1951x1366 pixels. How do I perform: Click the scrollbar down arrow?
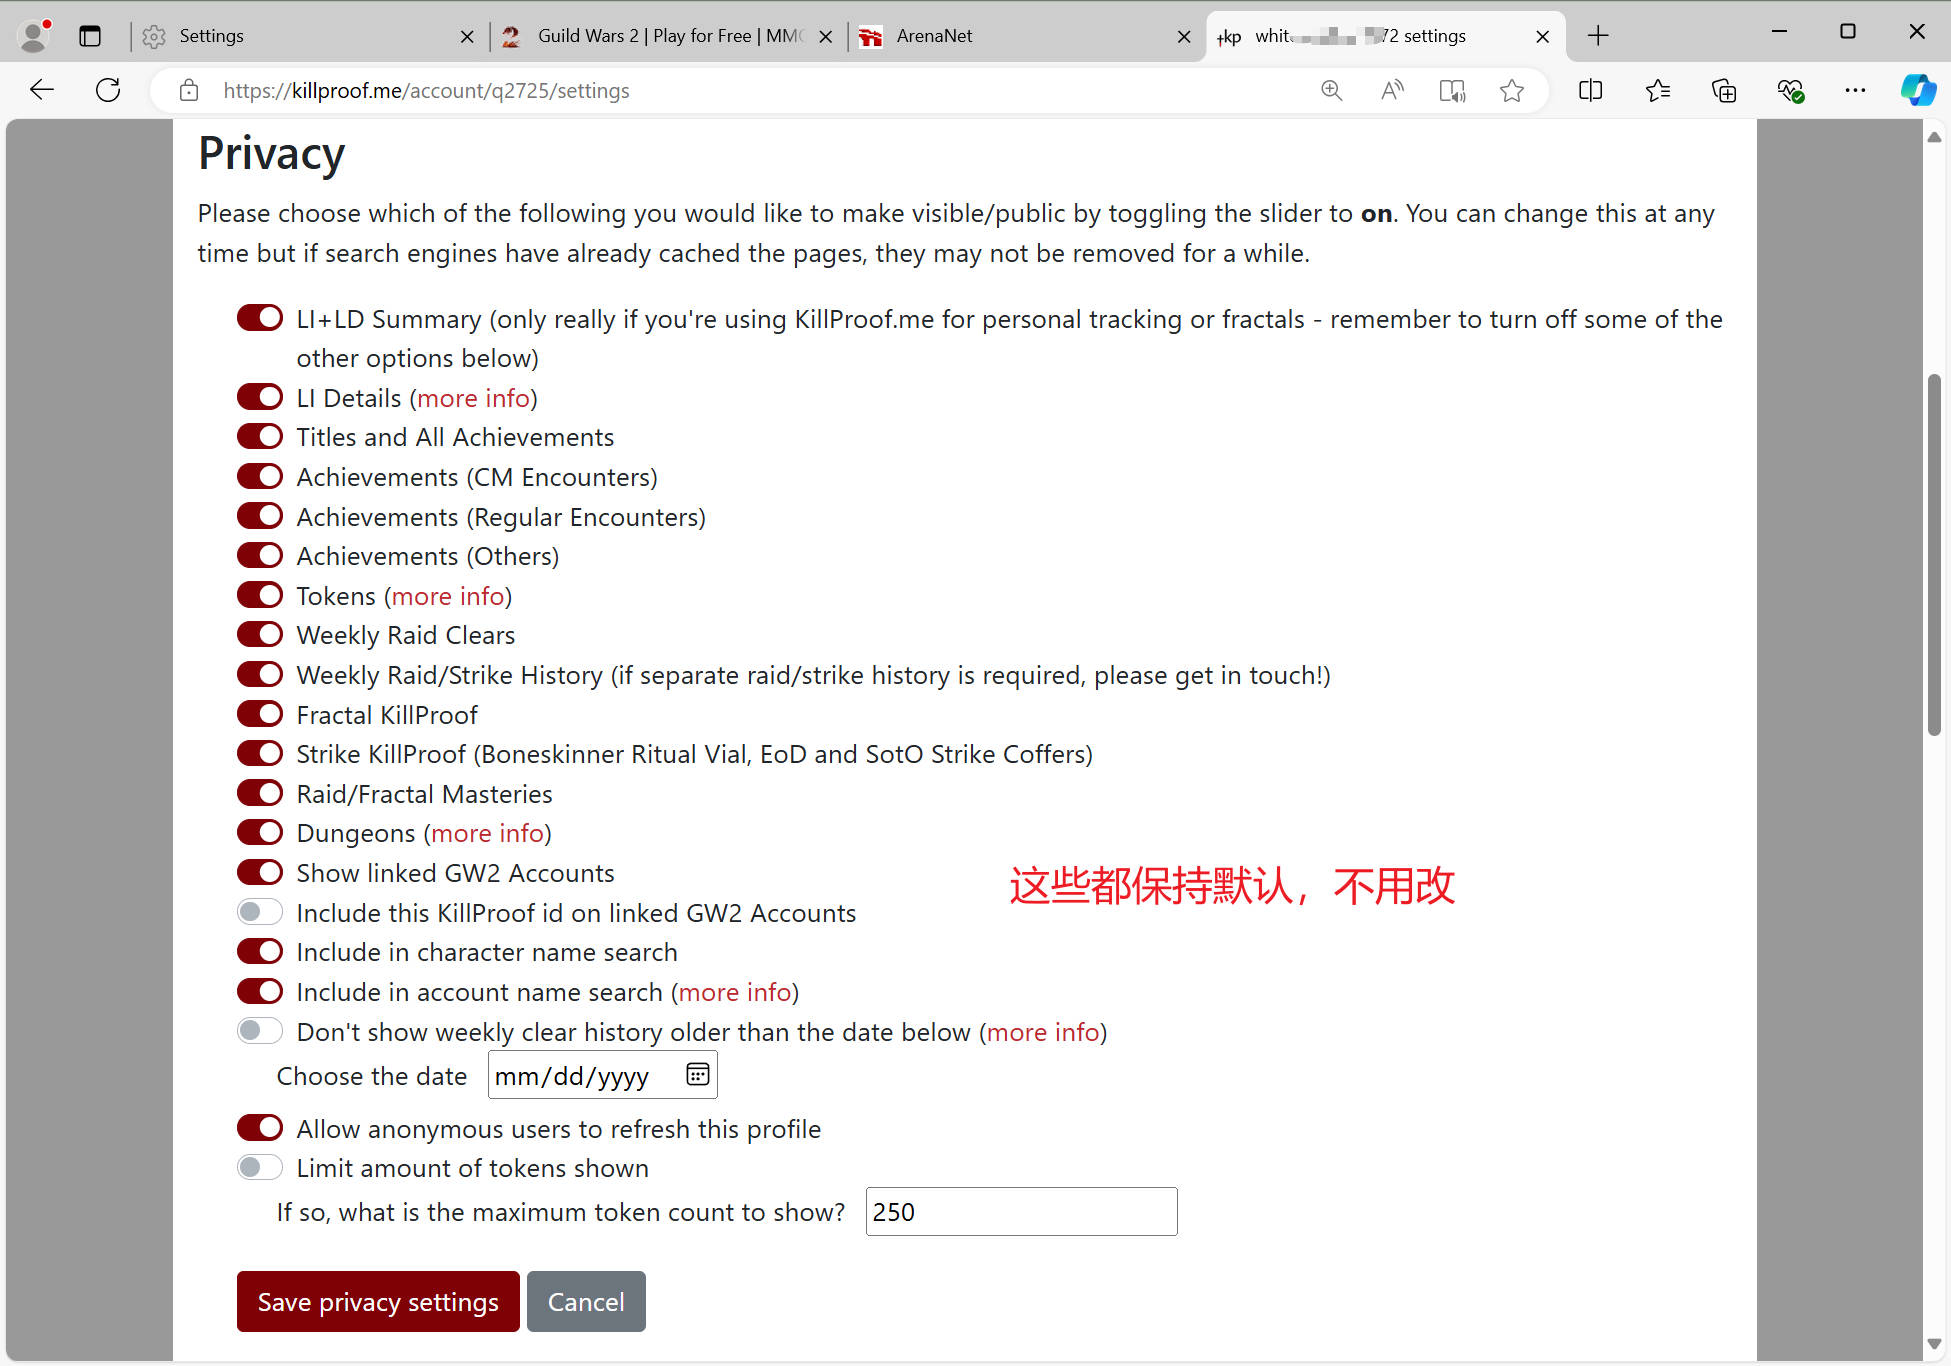[1934, 1345]
